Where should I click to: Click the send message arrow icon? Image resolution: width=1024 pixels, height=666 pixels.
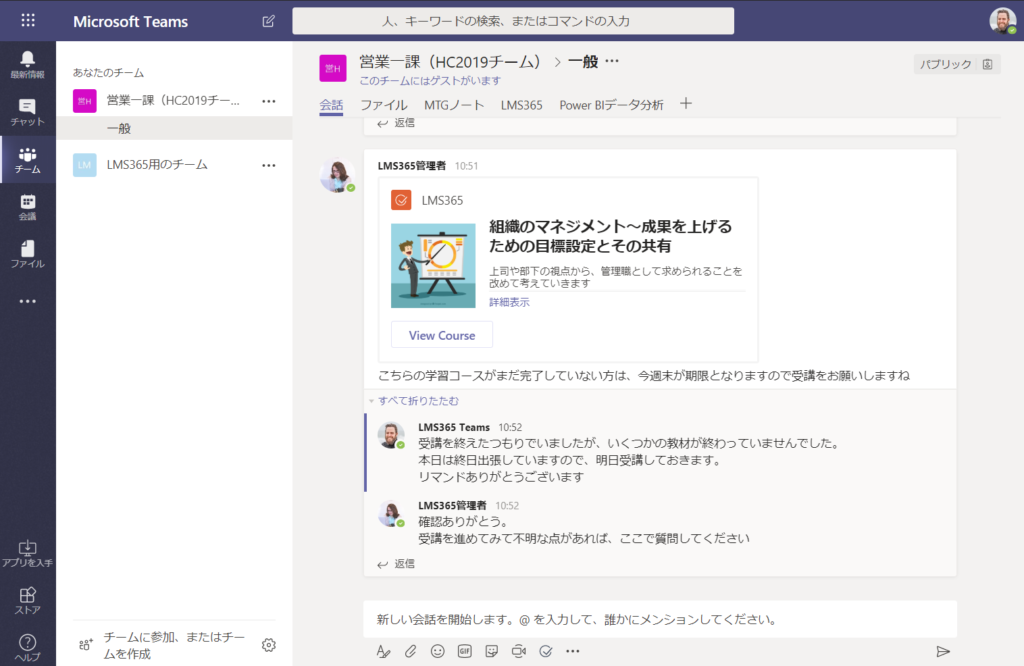[942, 651]
